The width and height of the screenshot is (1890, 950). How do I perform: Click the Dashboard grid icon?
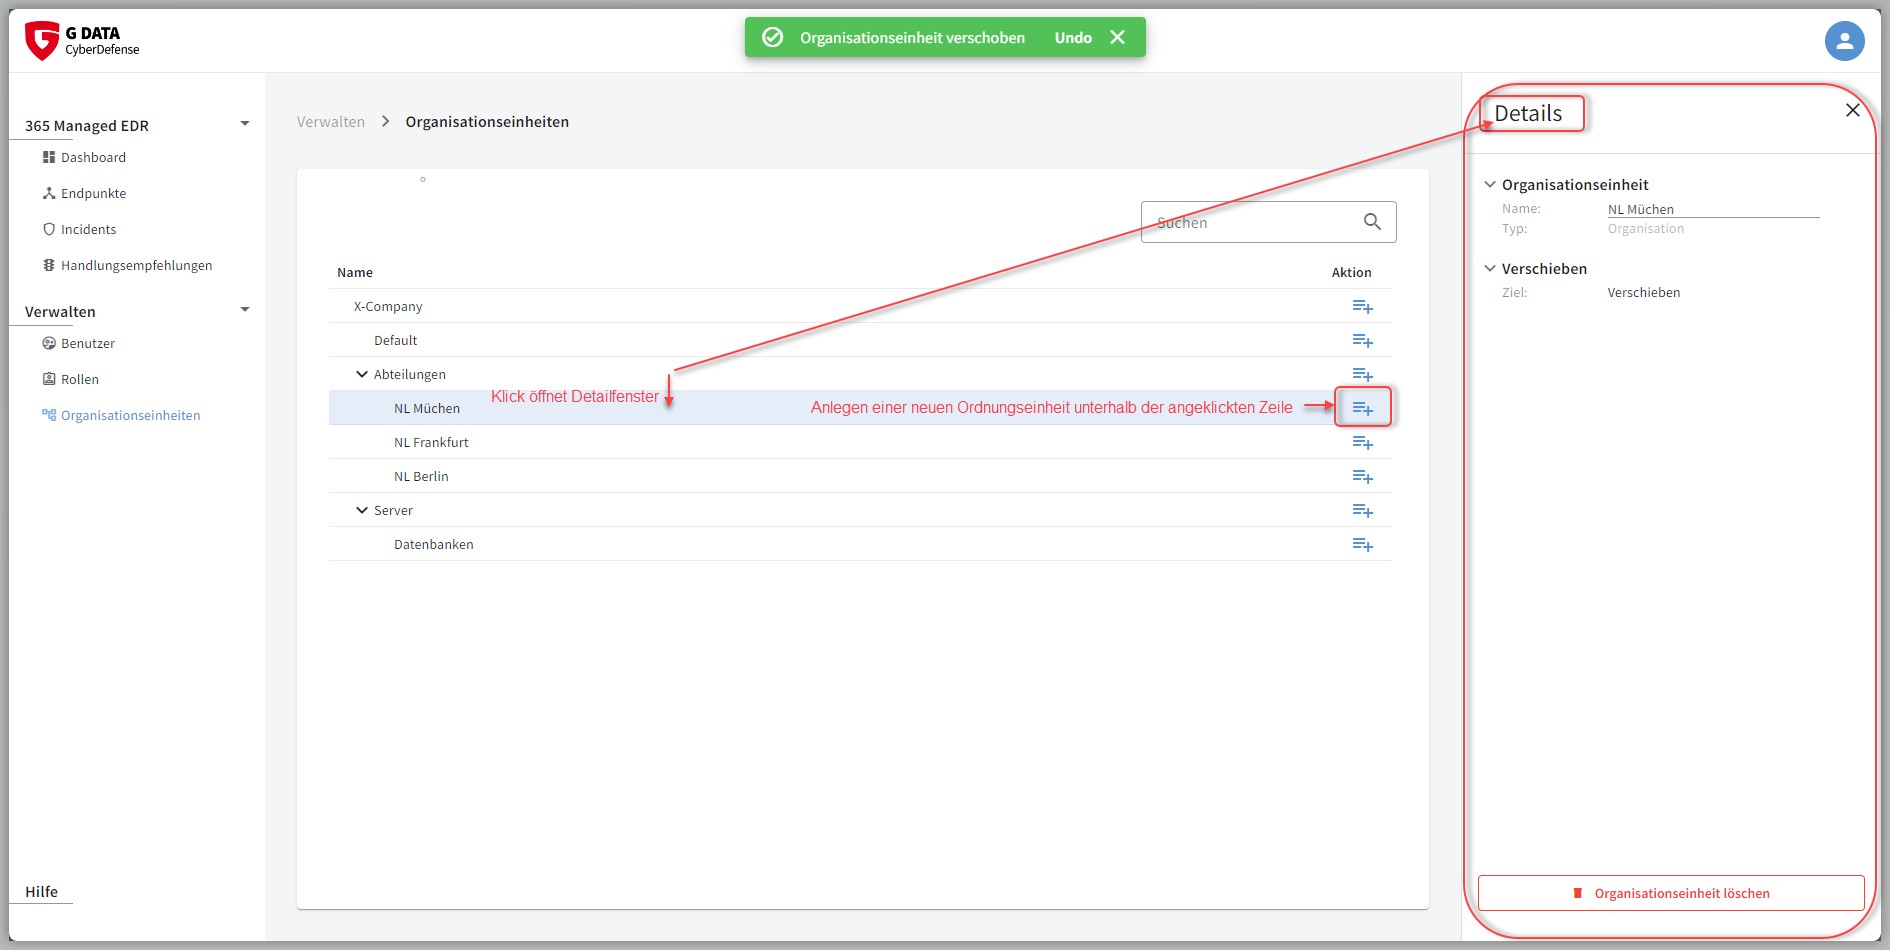[x=48, y=157]
